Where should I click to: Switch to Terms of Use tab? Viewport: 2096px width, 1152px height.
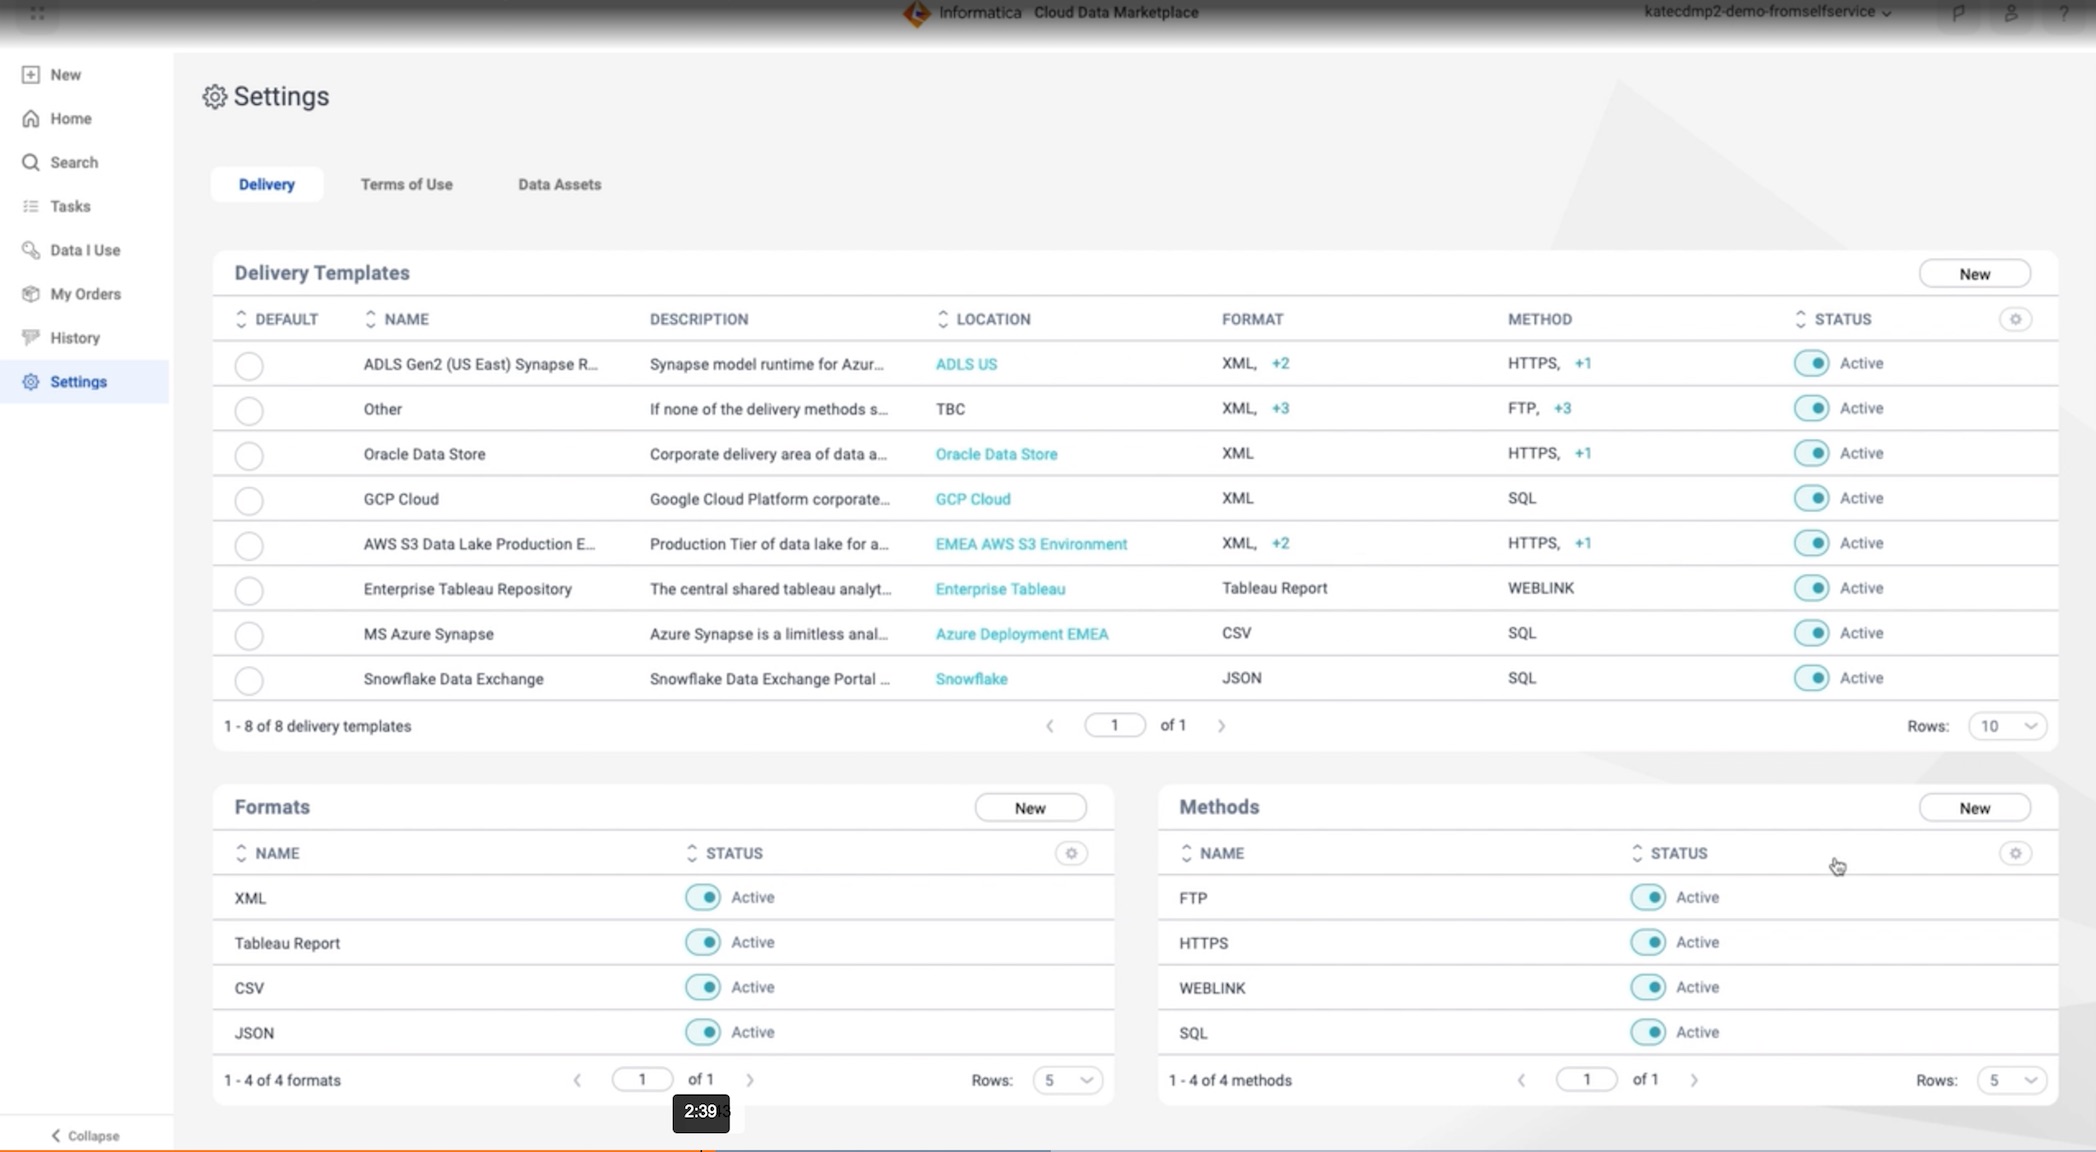(x=406, y=185)
